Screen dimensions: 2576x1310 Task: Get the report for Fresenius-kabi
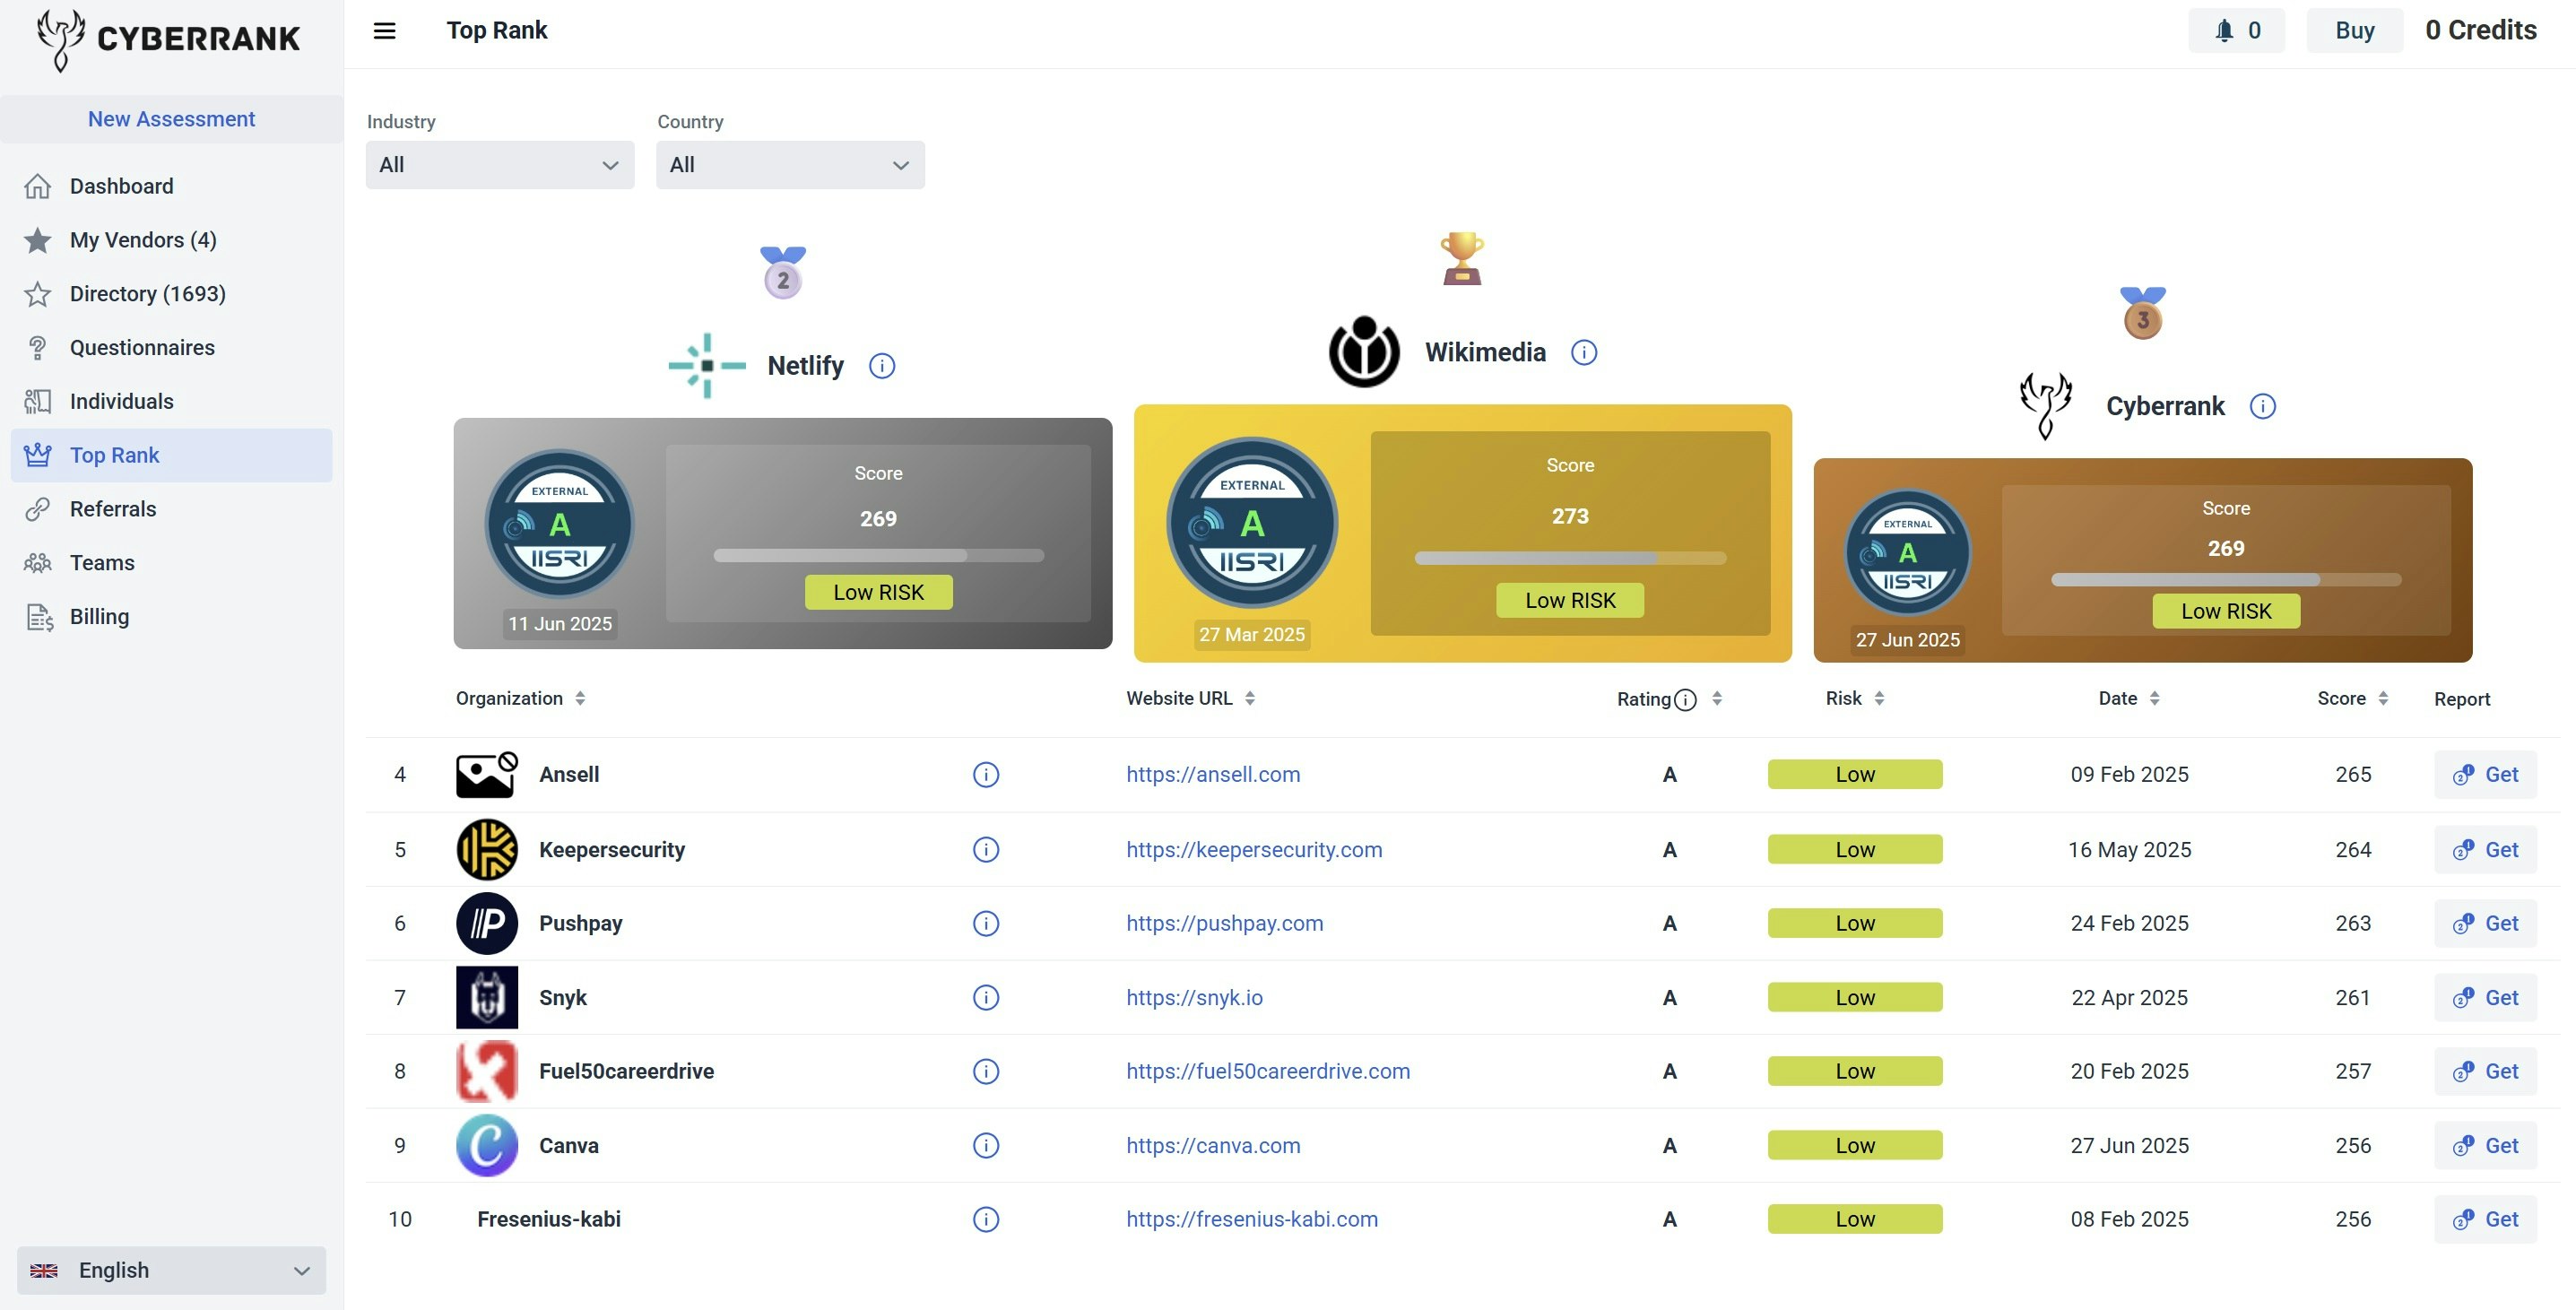pyautogui.click(x=2484, y=1220)
